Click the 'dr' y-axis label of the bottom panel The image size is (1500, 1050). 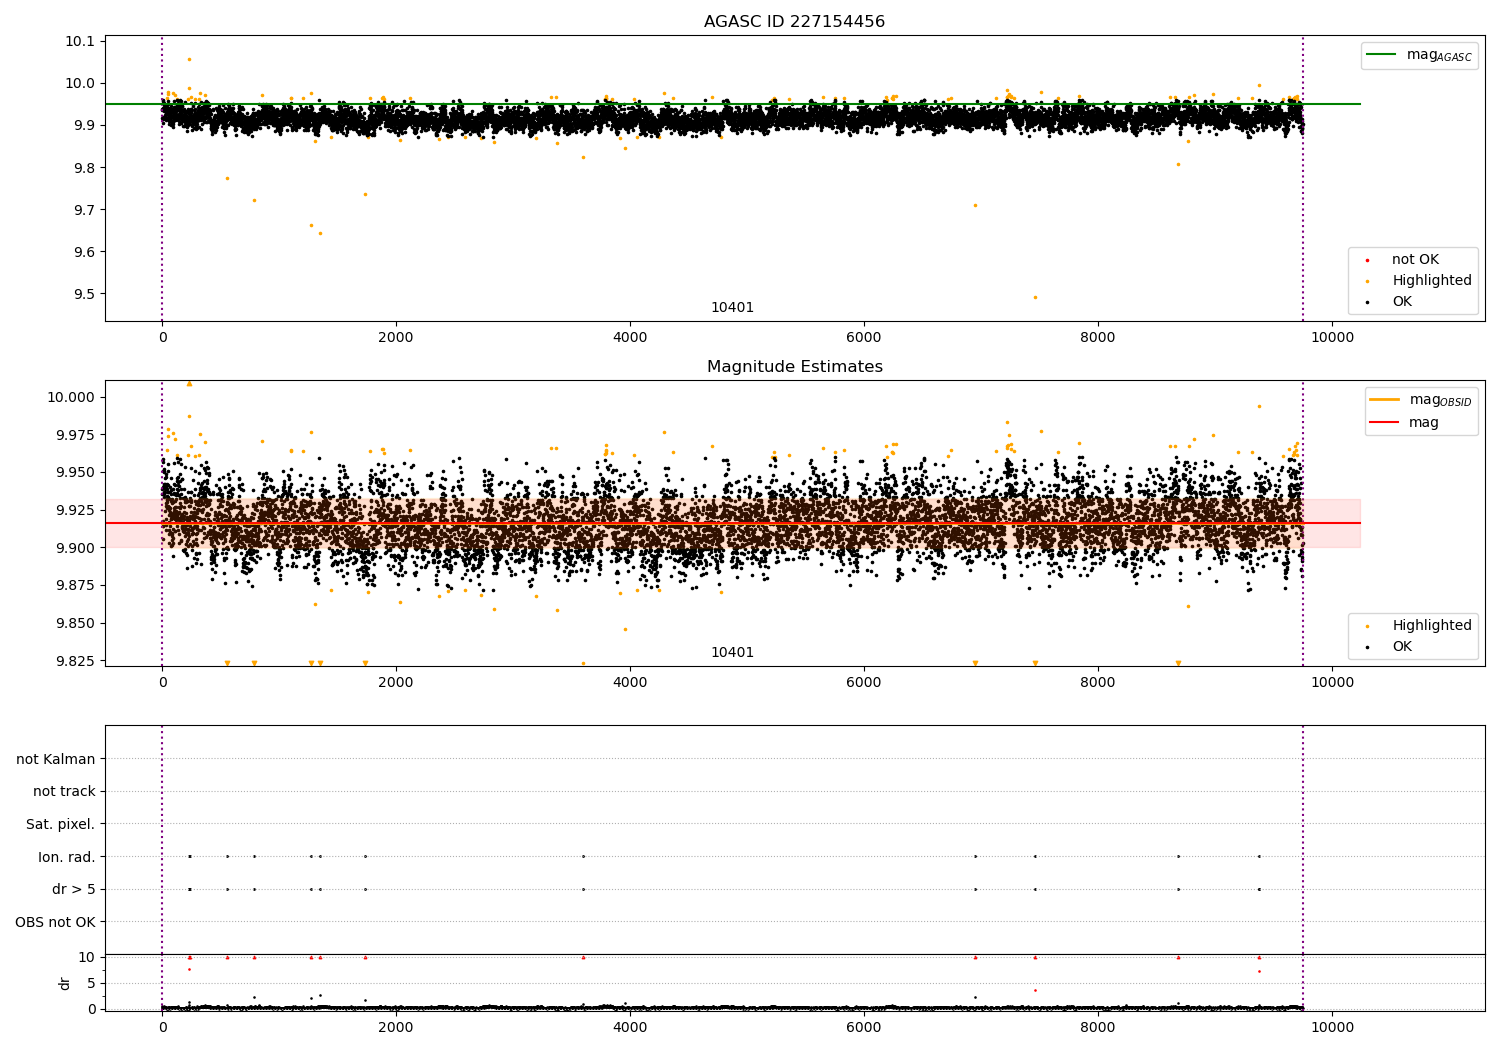point(65,983)
